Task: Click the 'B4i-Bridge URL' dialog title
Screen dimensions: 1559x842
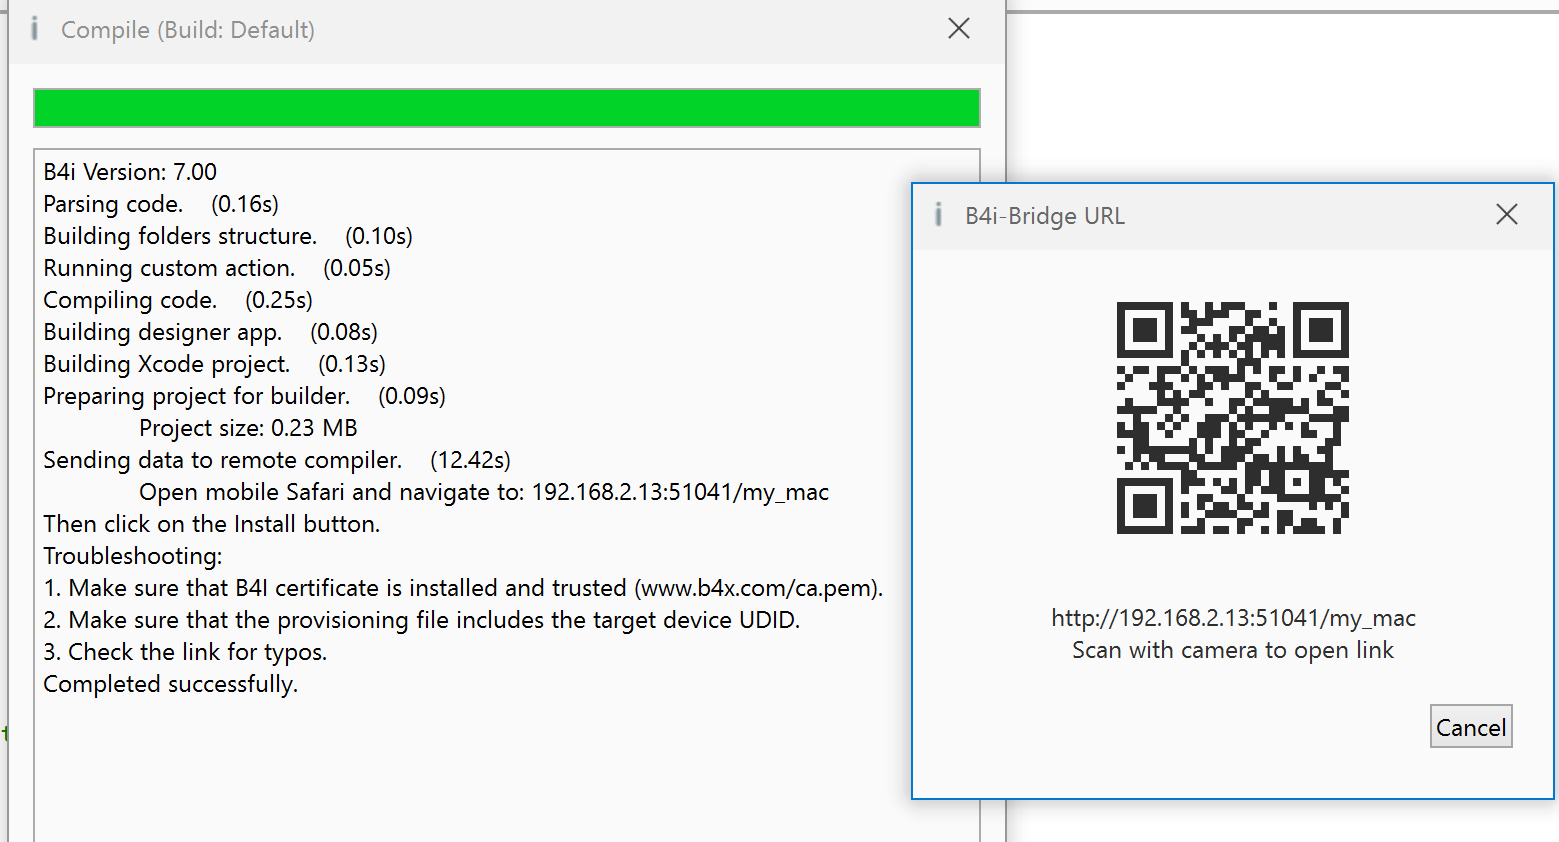Action: coord(1045,216)
